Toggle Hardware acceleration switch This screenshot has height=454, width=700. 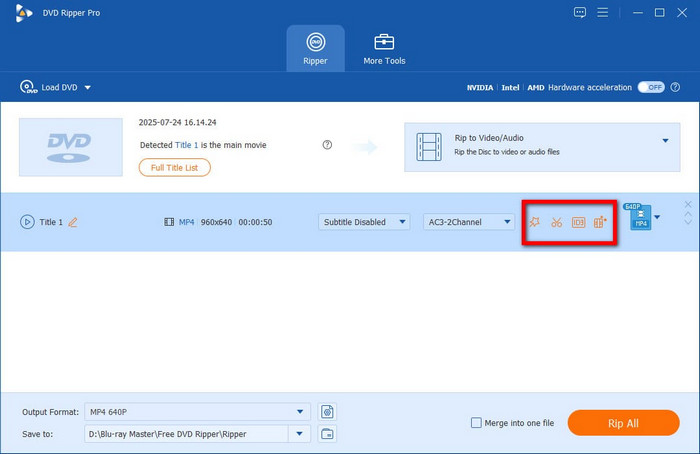[651, 87]
